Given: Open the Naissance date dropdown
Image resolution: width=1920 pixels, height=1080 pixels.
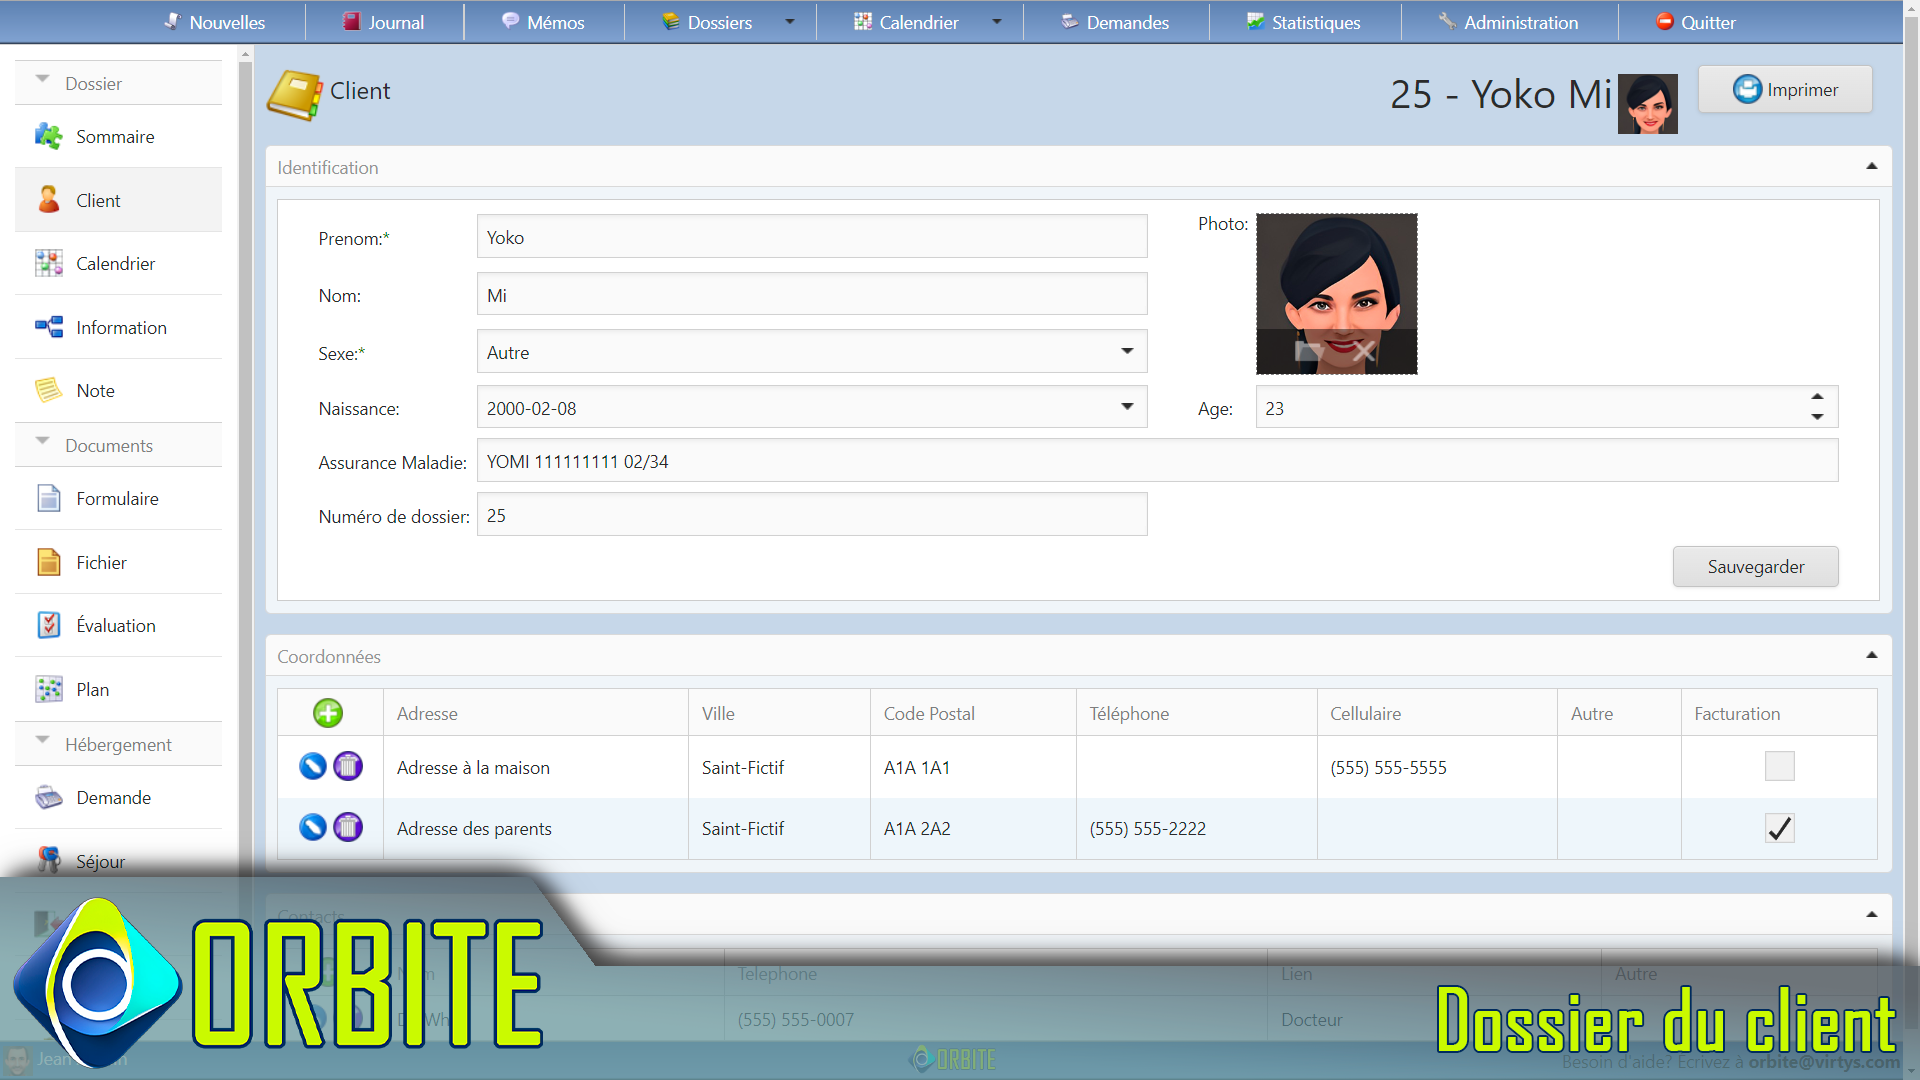Looking at the screenshot, I should tap(1127, 407).
